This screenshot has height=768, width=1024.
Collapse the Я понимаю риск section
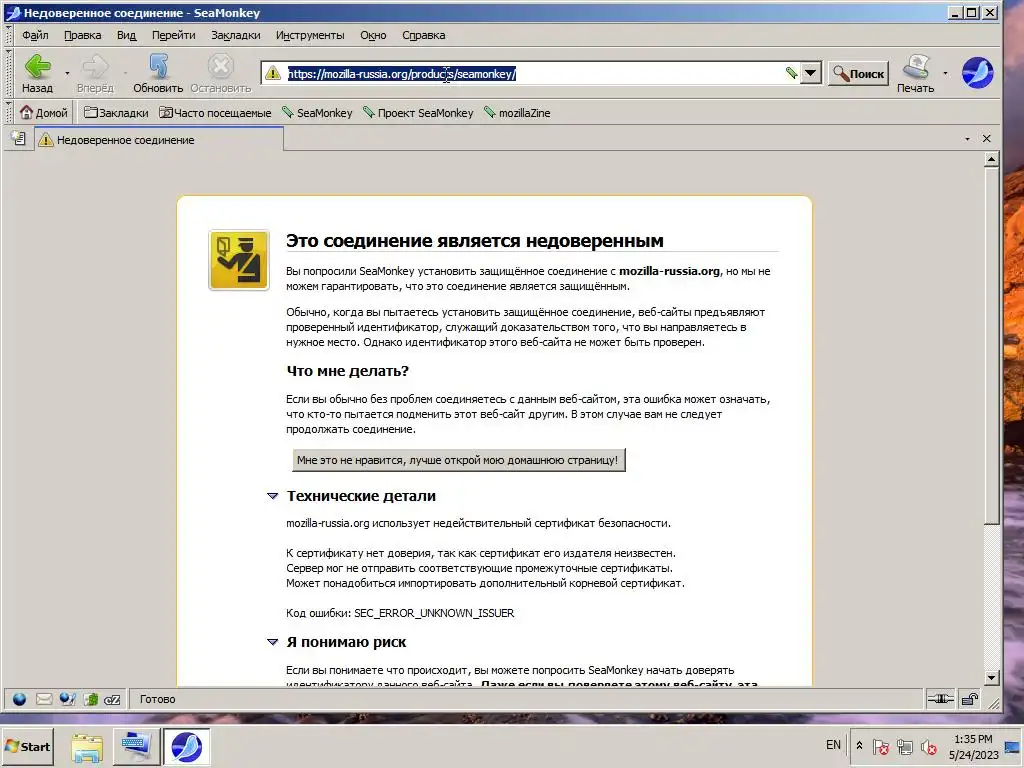coord(273,643)
